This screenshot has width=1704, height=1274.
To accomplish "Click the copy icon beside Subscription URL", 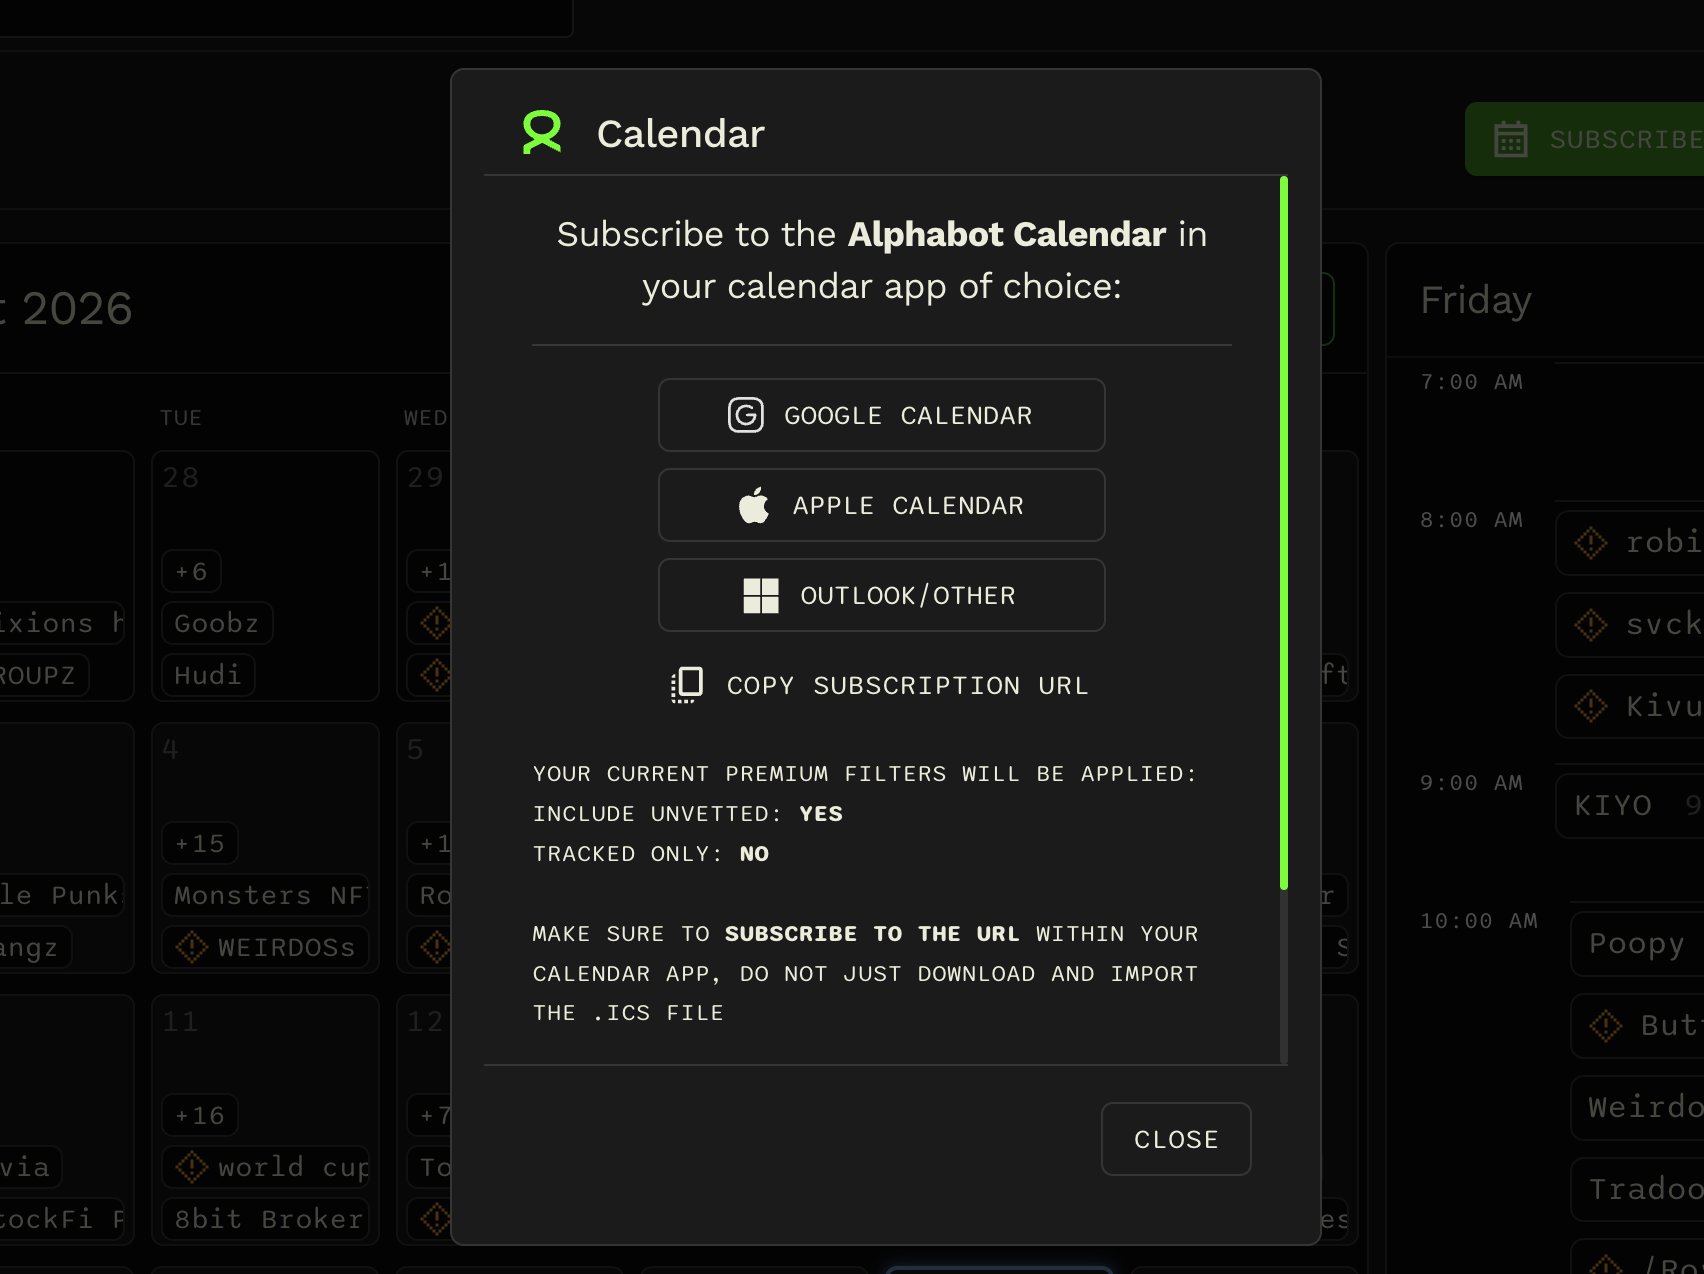I will click(687, 685).
